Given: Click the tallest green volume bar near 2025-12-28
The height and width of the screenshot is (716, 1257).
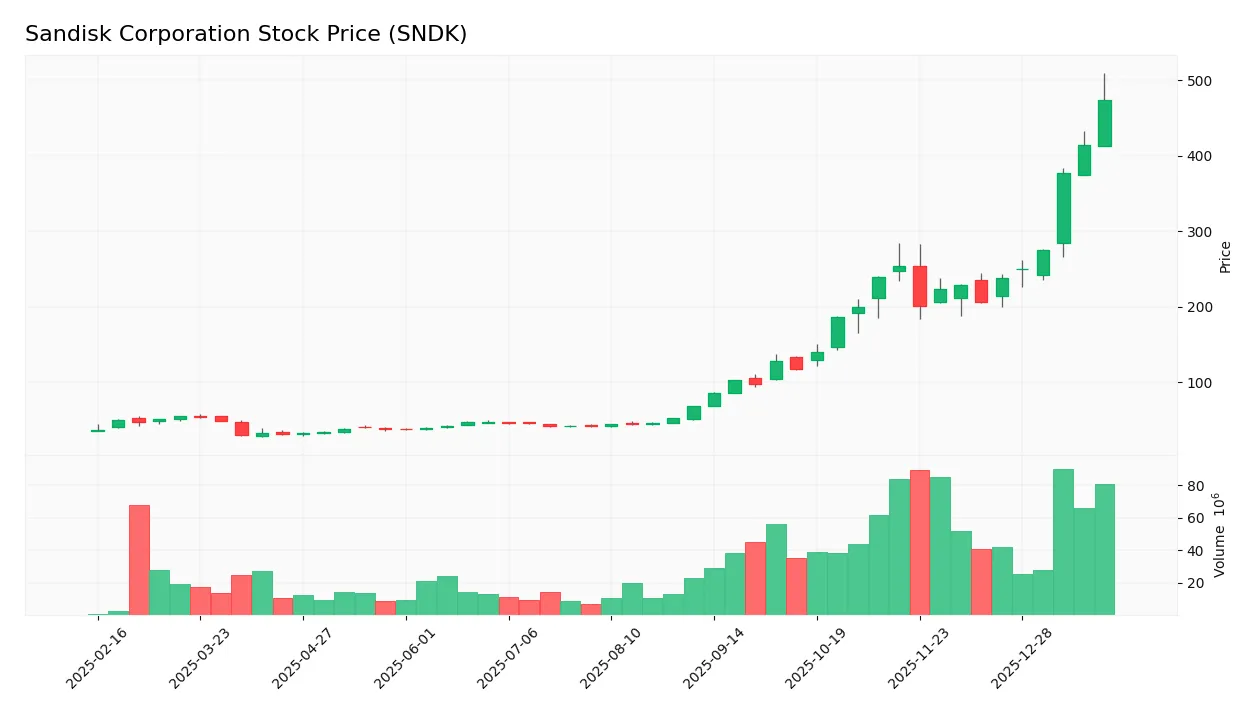Looking at the screenshot, I should click(1064, 540).
